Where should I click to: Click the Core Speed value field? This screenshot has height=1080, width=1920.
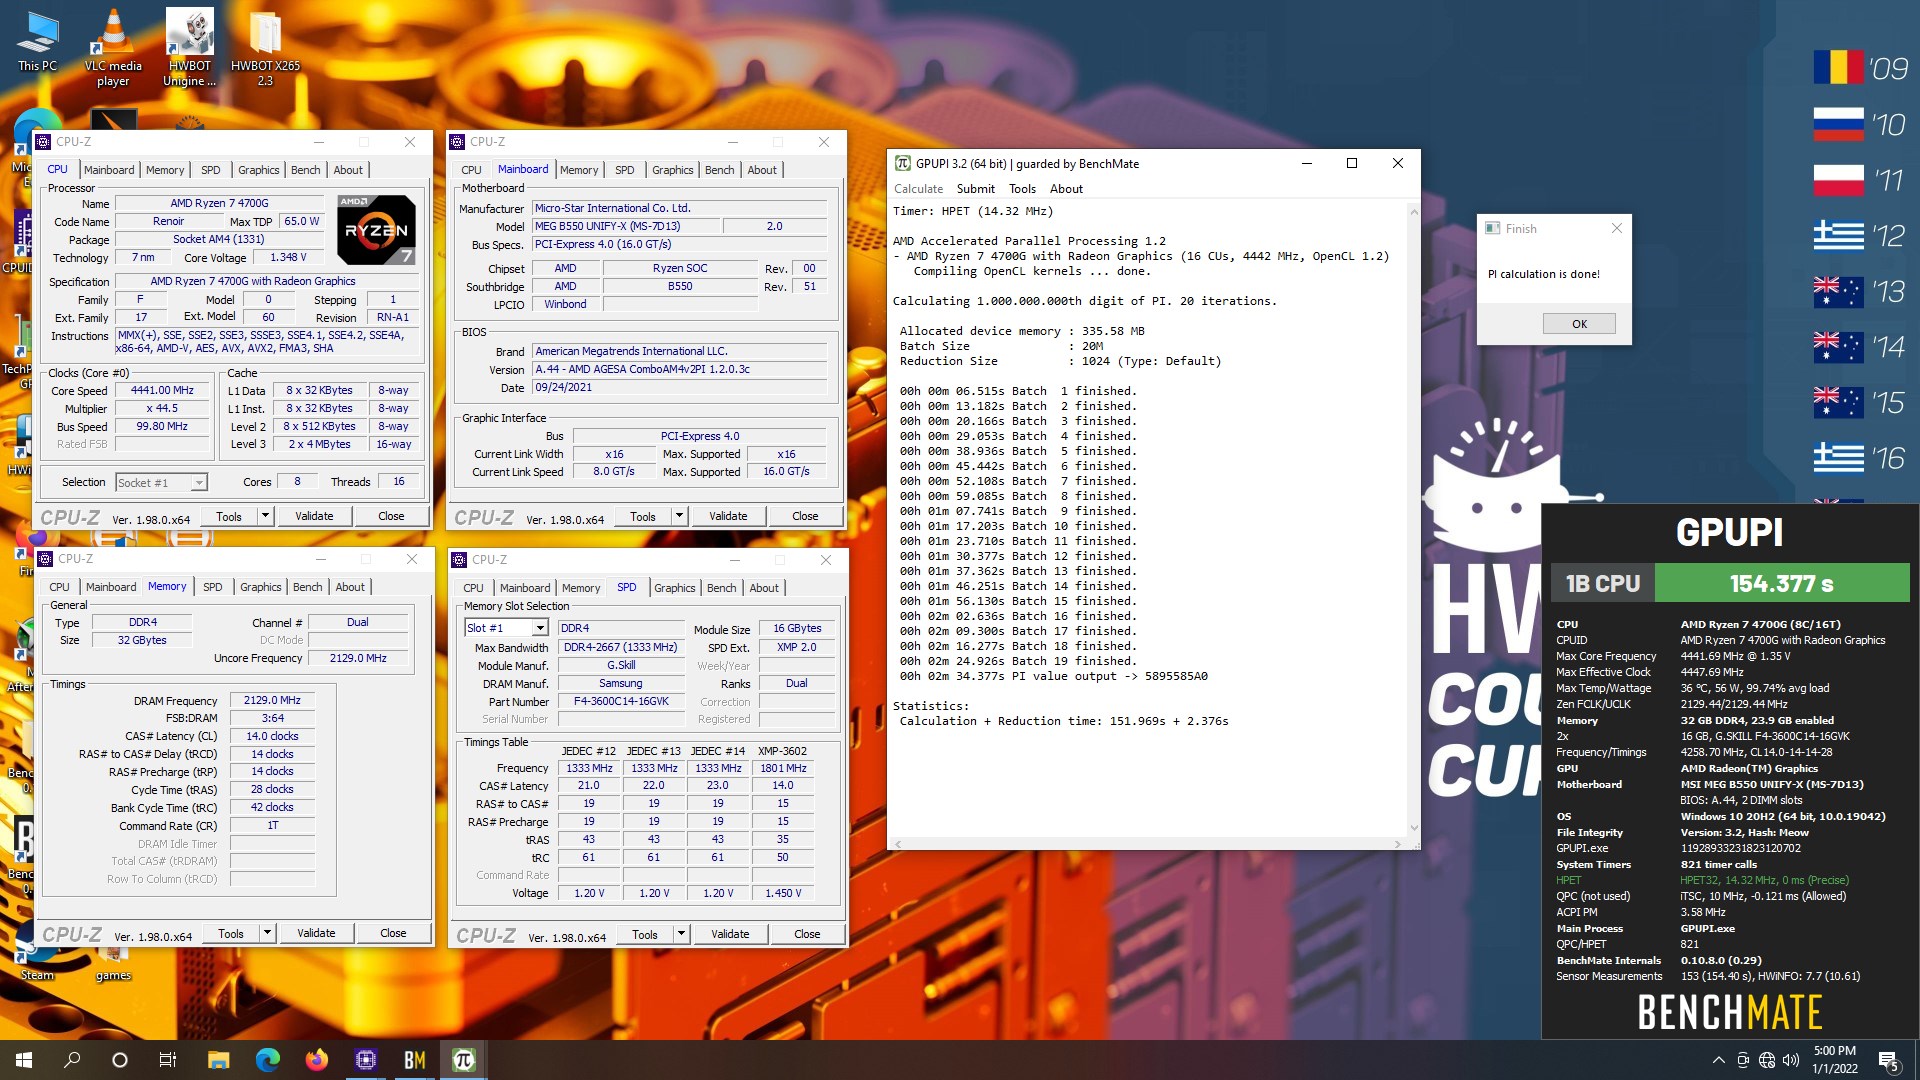[x=163, y=391]
